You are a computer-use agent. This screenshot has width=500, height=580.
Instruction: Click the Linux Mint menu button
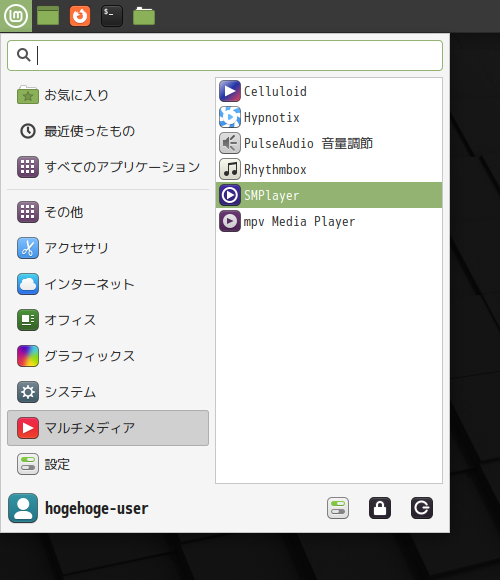[x=16, y=16]
